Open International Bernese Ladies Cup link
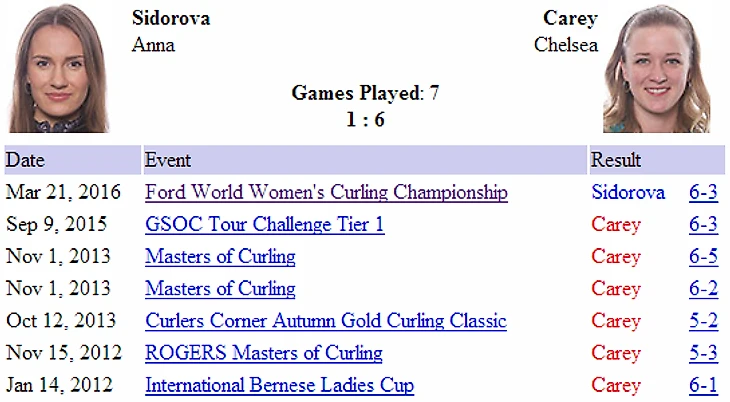This screenshot has height=402, width=730. point(279,385)
